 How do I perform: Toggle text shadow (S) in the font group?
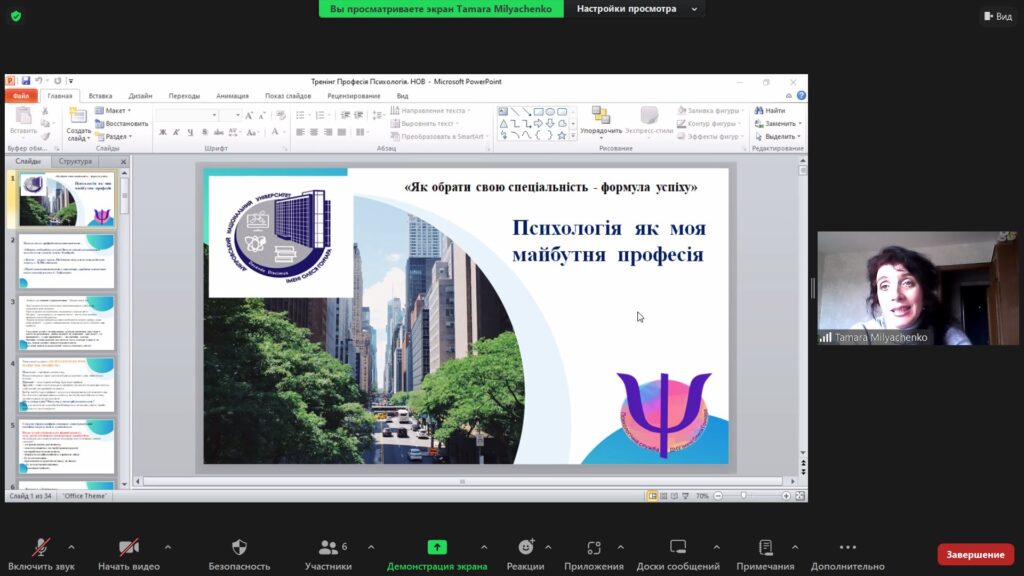click(x=204, y=132)
